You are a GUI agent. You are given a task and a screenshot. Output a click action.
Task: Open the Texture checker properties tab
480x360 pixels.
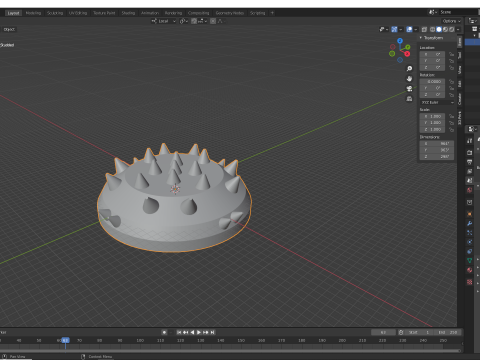470,282
